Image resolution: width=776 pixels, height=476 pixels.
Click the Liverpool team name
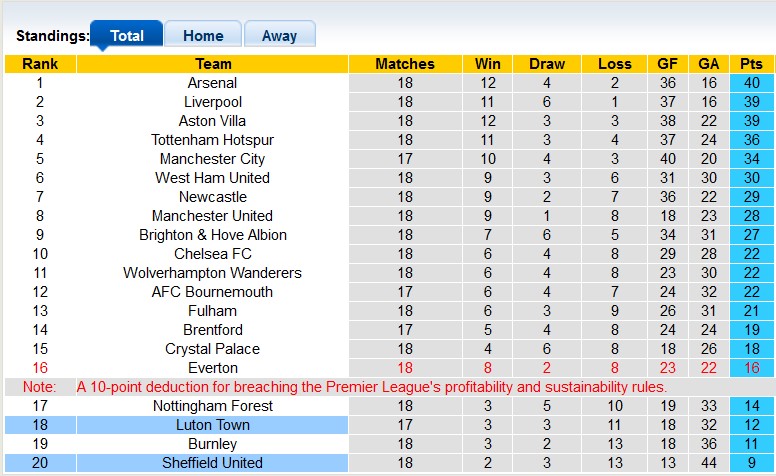212,102
